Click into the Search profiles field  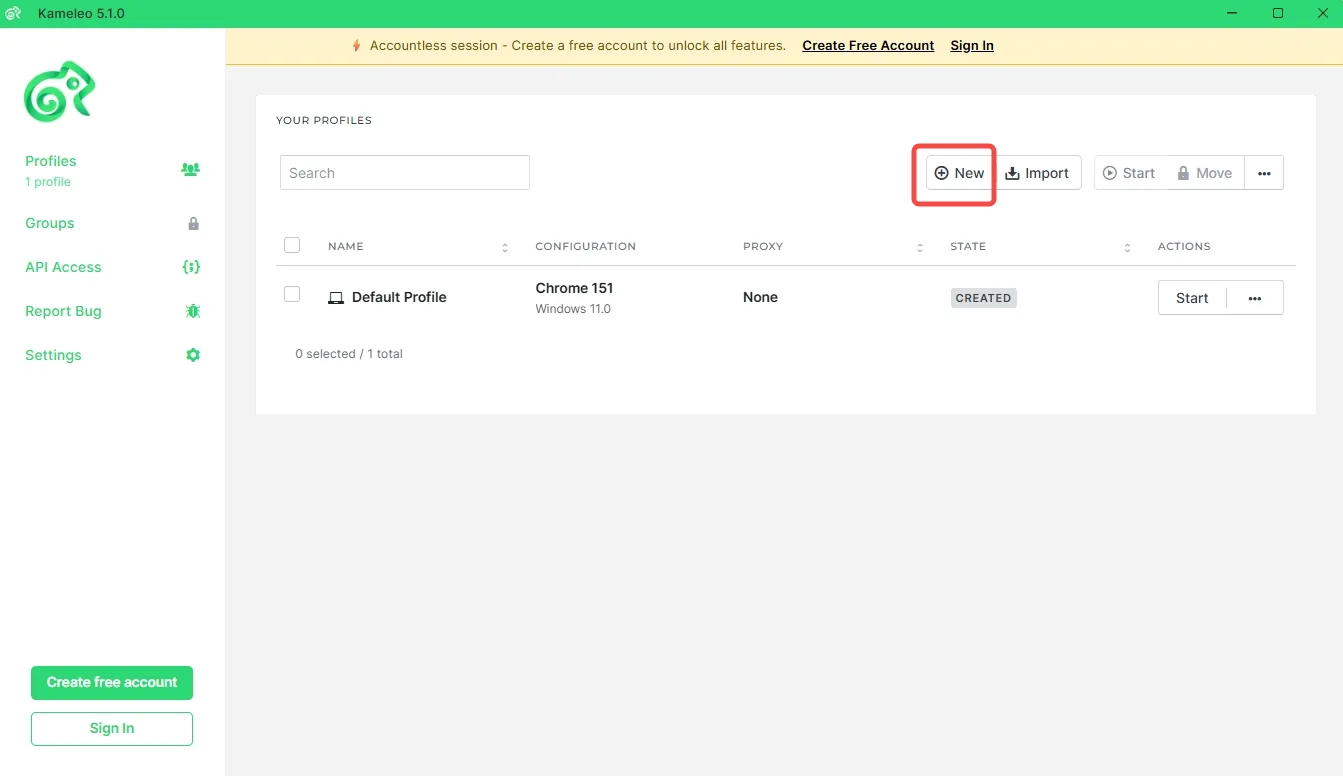click(405, 173)
